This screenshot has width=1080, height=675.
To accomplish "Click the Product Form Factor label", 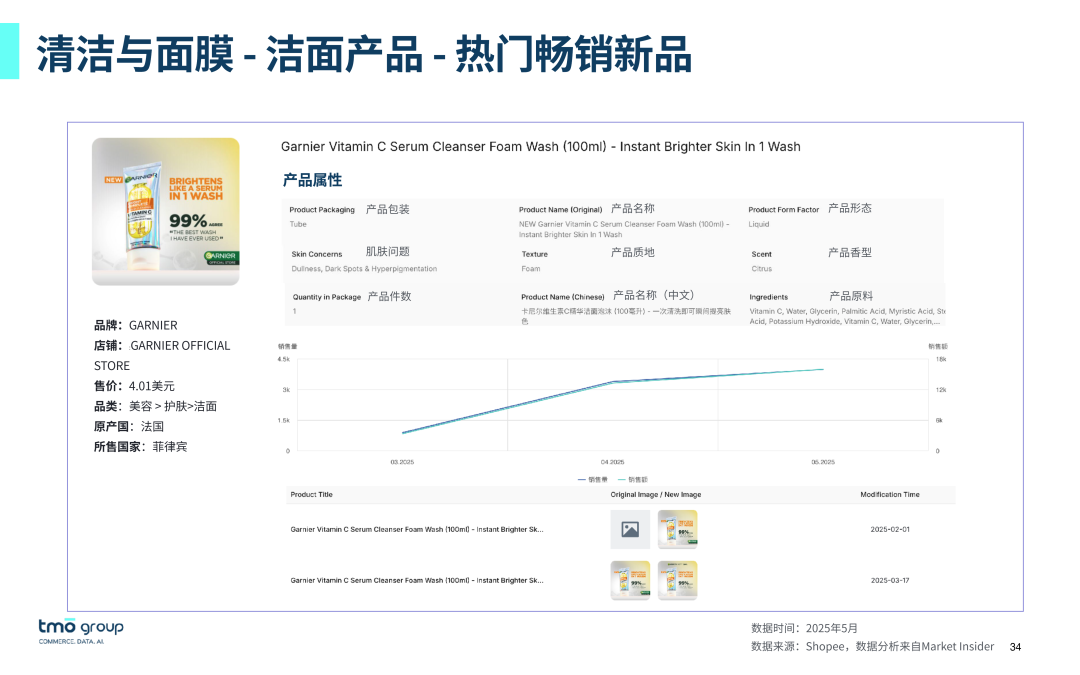I will coord(784,210).
